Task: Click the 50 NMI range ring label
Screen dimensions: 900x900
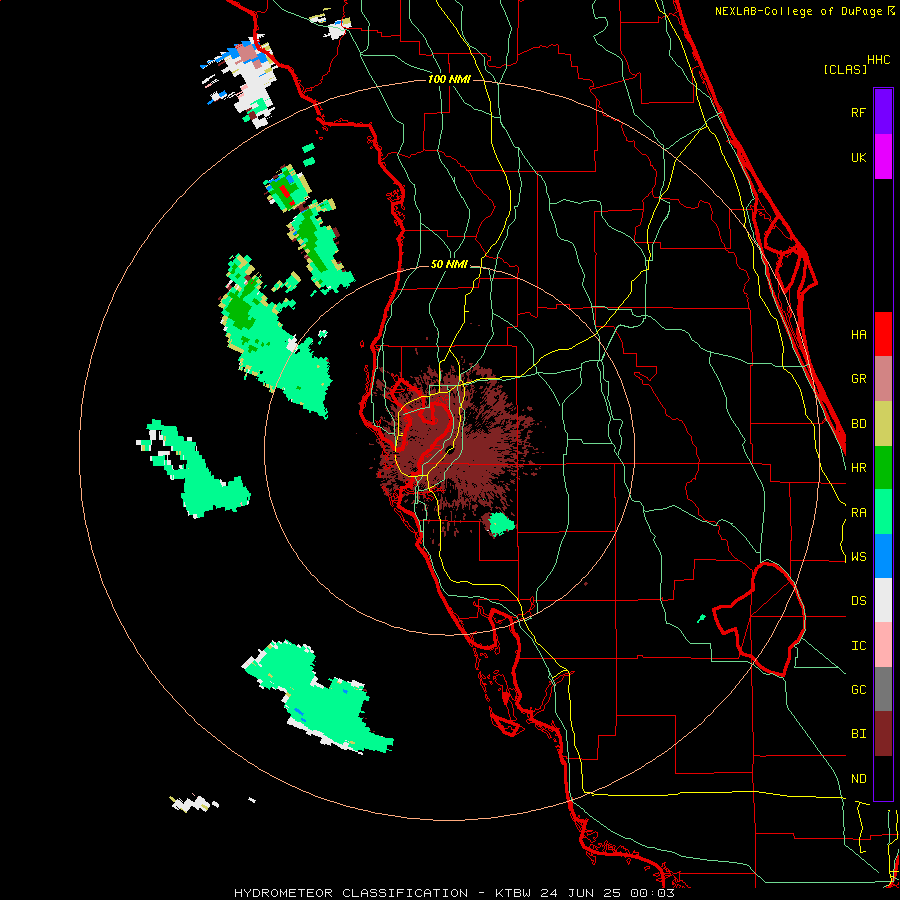Action: 449,264
